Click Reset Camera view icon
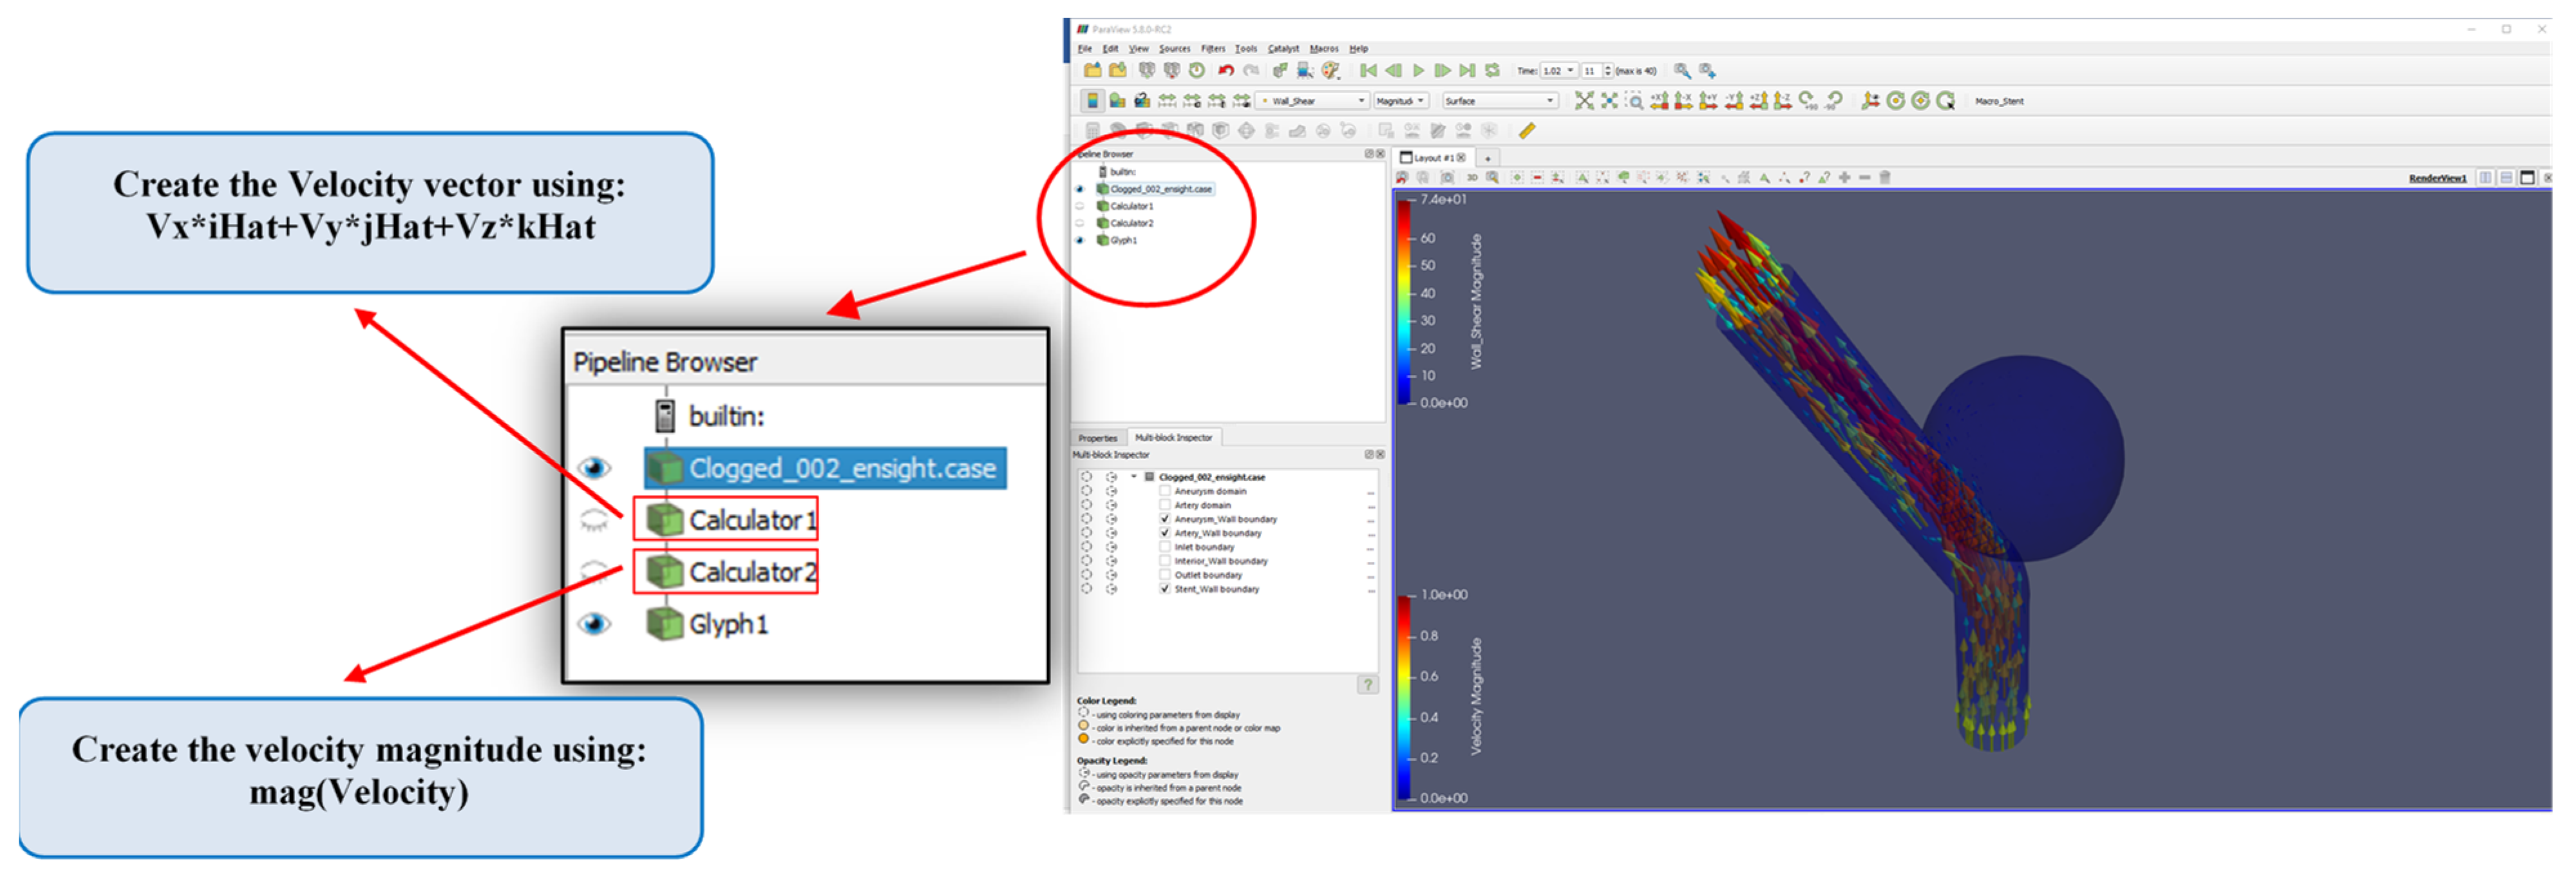The height and width of the screenshot is (878, 2576). pyautogui.click(x=1584, y=101)
